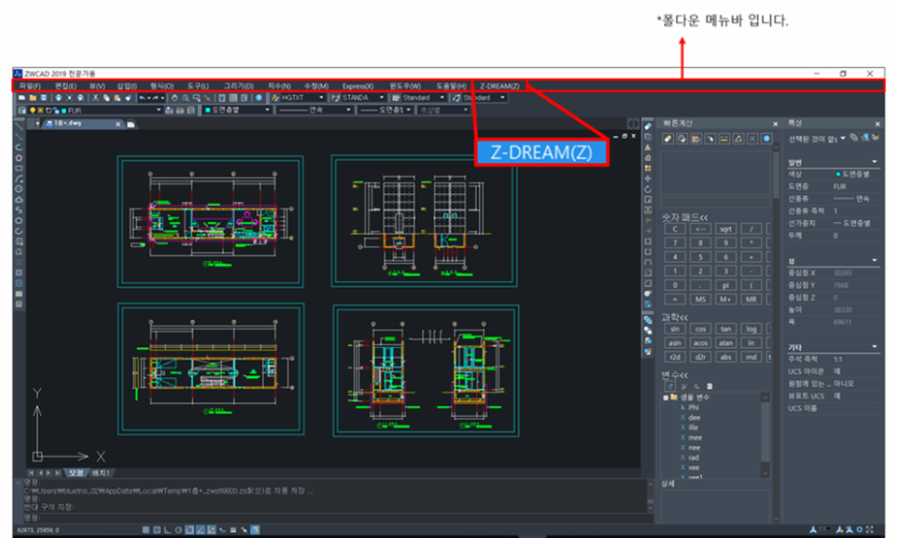Select the Move tool in the modify toolbar
The width and height of the screenshot is (901, 549).
click(648, 178)
